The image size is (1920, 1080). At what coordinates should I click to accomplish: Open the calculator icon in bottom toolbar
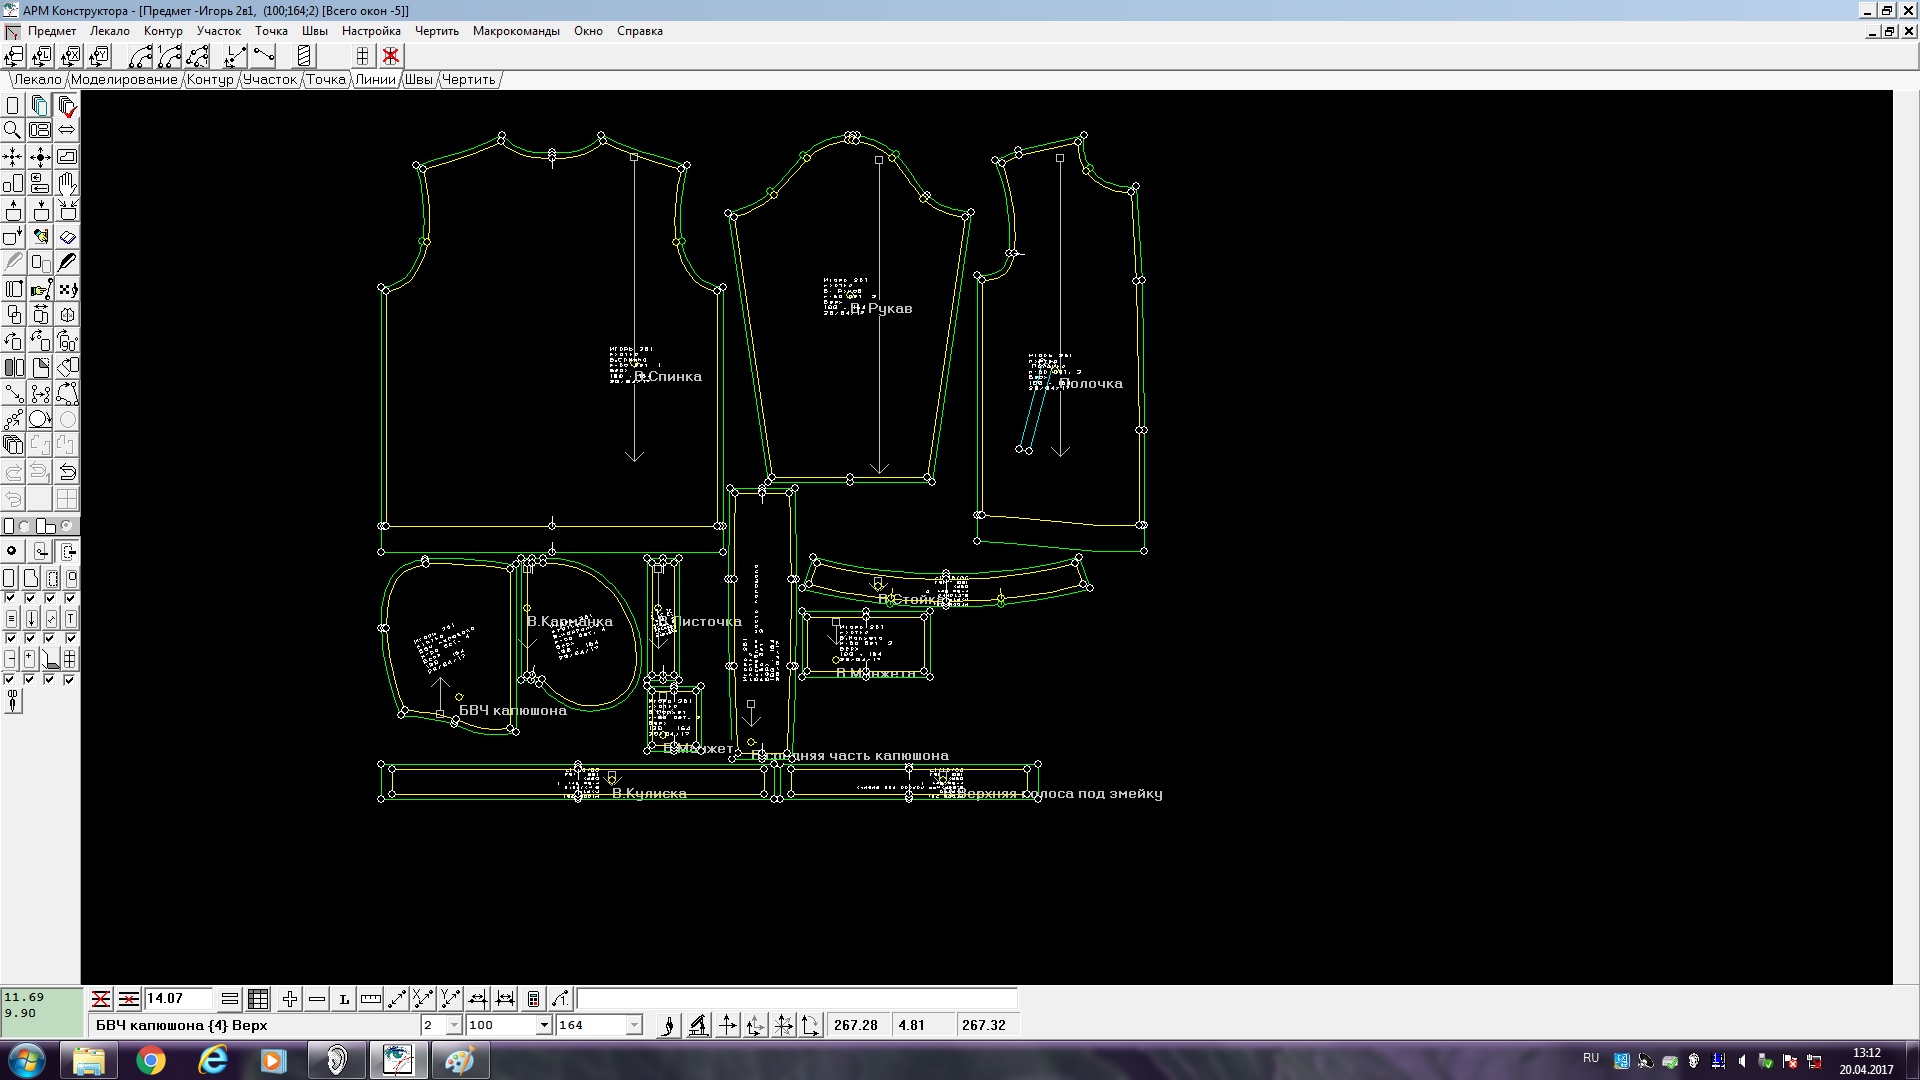[x=533, y=999]
